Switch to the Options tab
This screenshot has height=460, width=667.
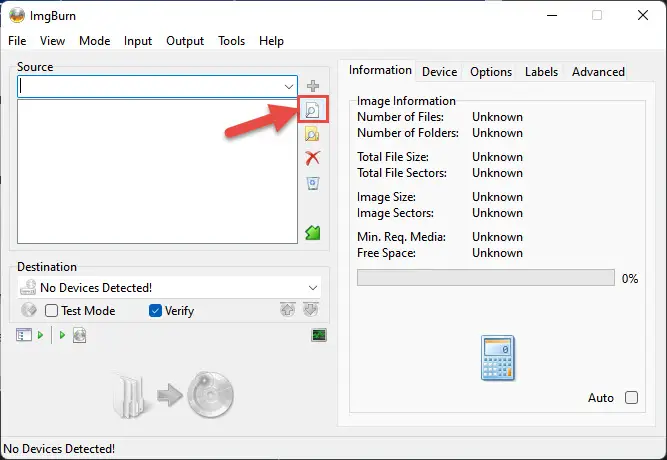[491, 72]
